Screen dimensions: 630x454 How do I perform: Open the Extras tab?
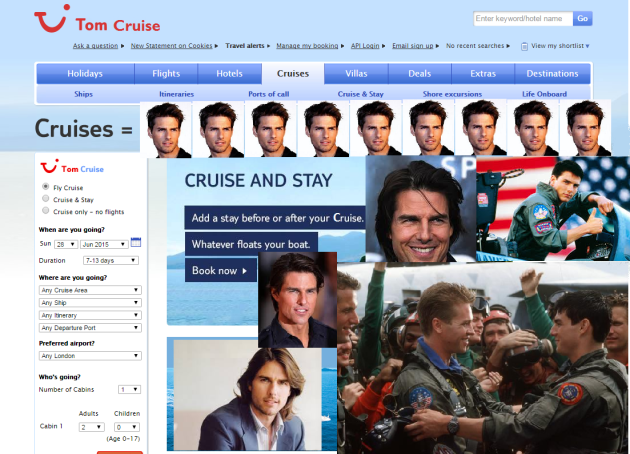483,74
